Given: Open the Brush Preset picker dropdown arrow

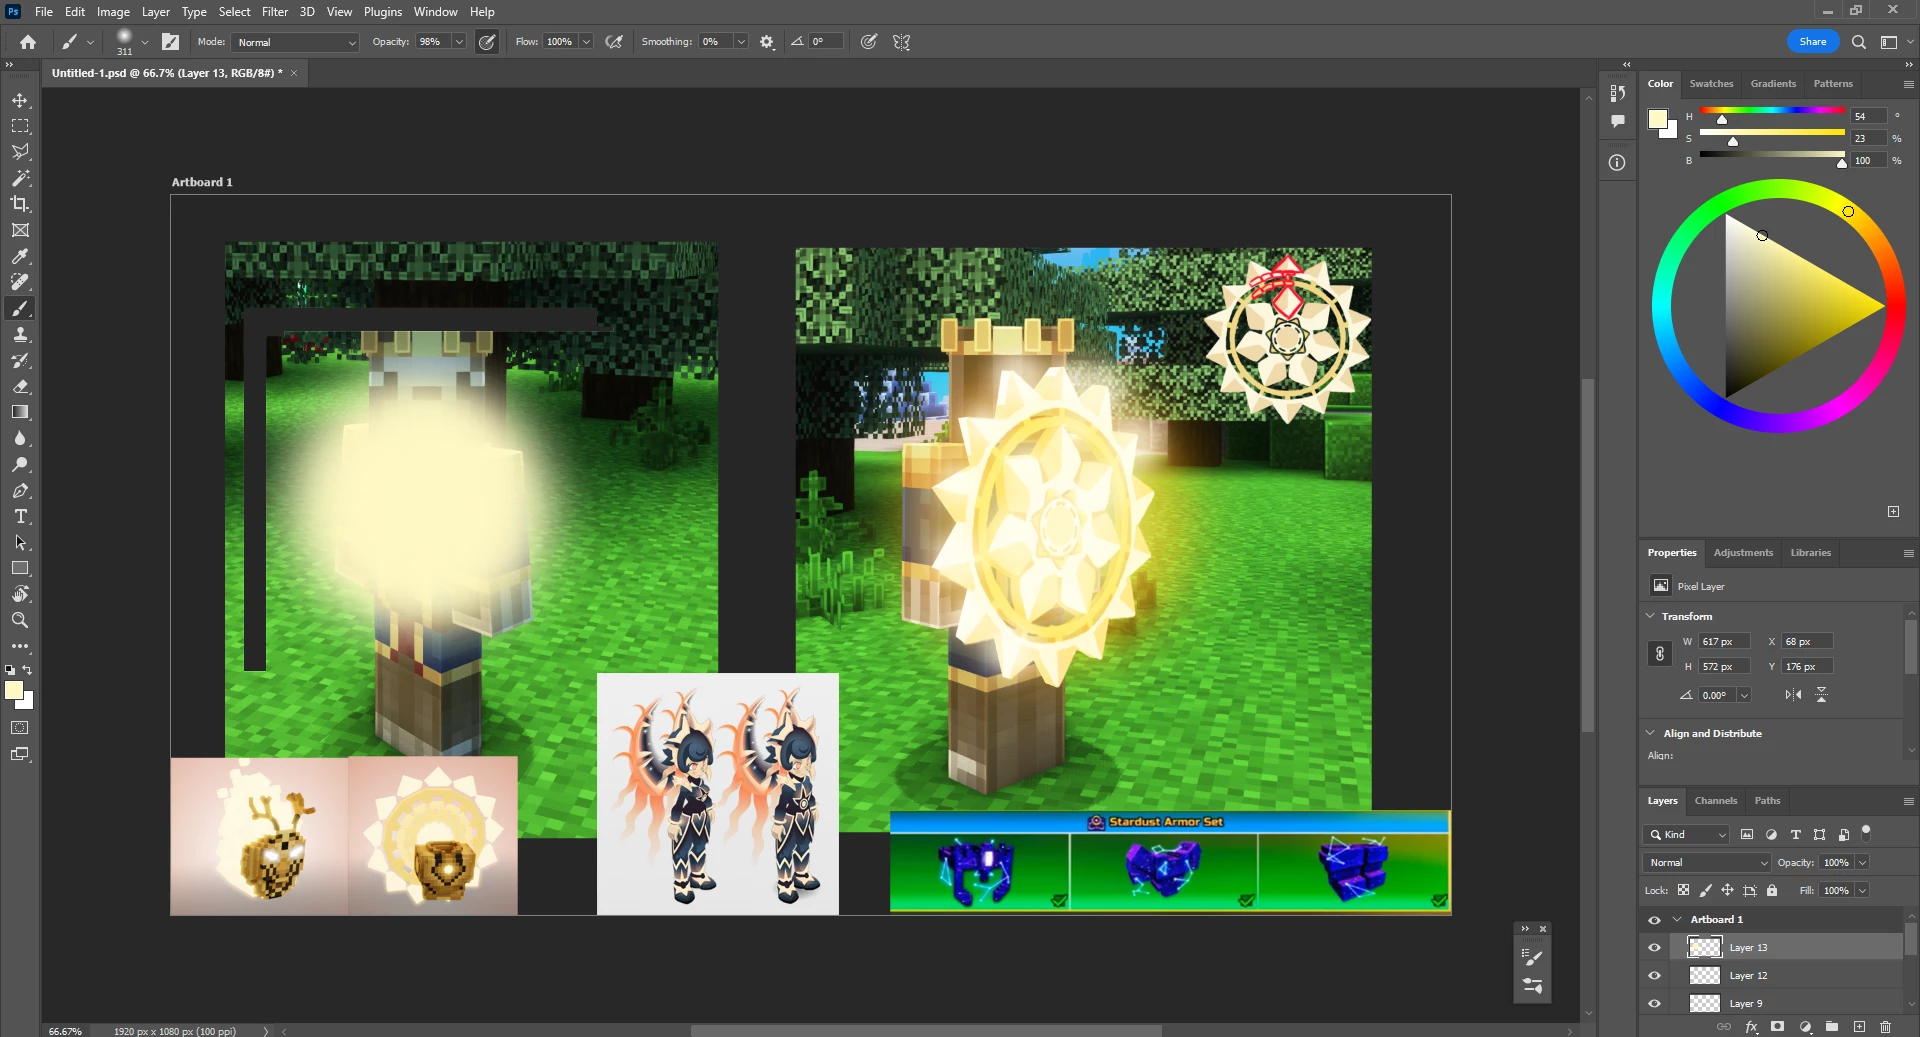Looking at the screenshot, I should (145, 42).
